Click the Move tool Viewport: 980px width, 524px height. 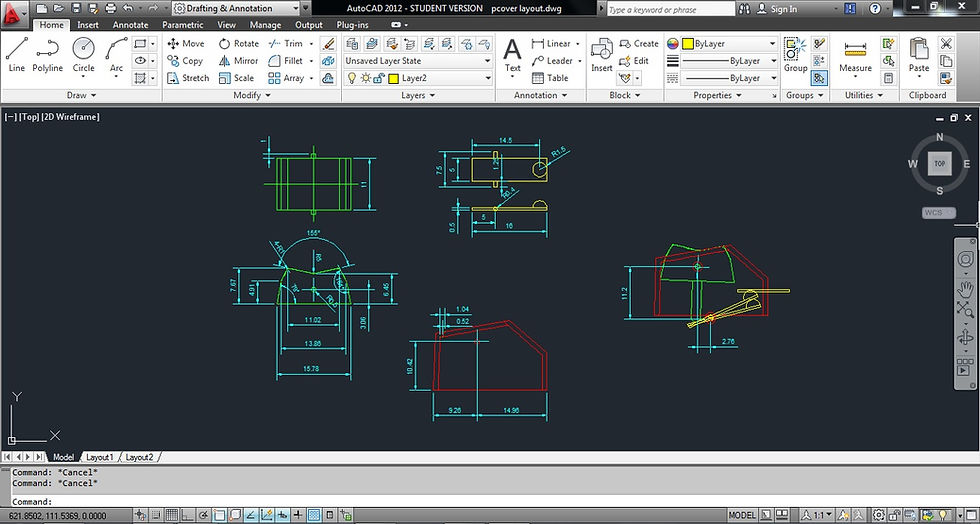click(x=186, y=44)
